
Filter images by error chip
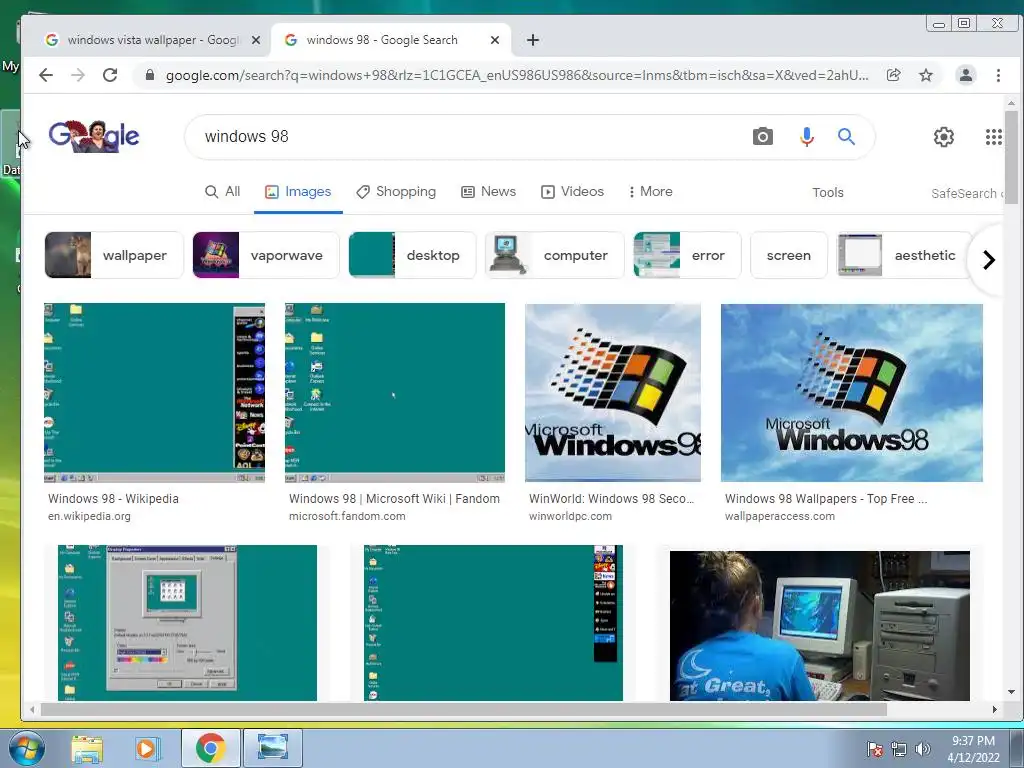click(687, 255)
